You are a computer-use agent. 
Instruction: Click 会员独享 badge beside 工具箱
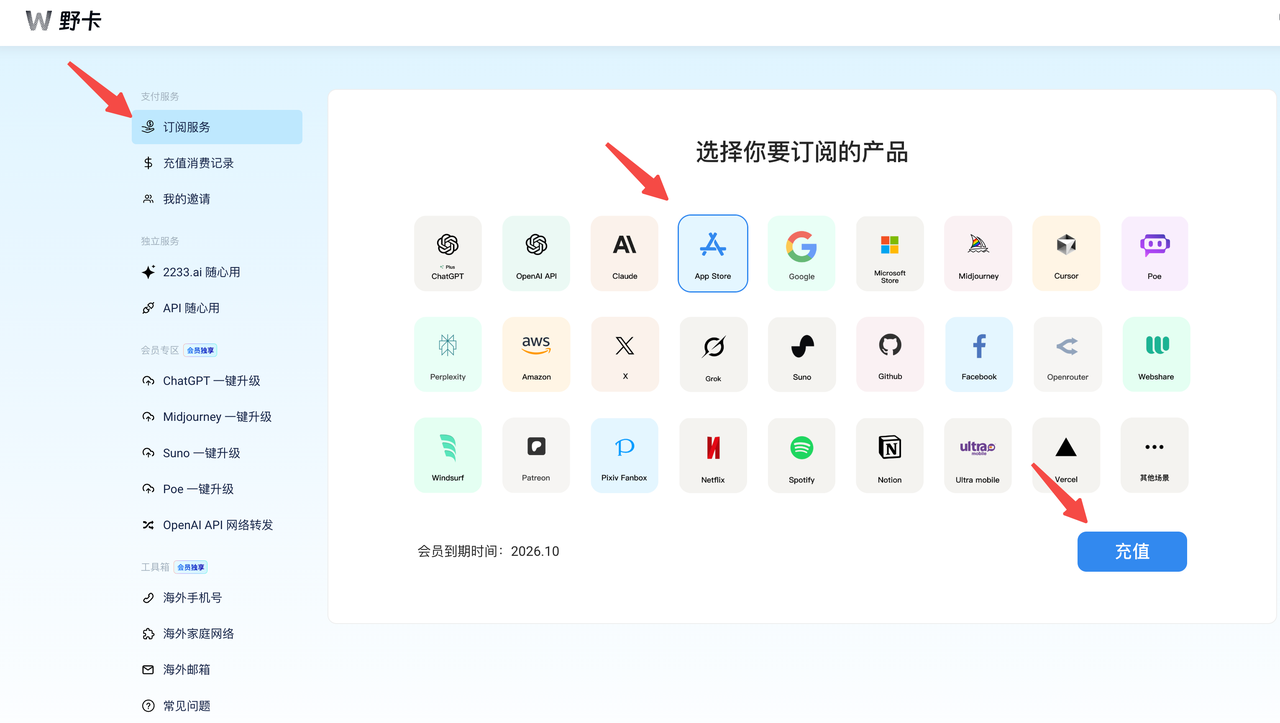[x=190, y=567]
